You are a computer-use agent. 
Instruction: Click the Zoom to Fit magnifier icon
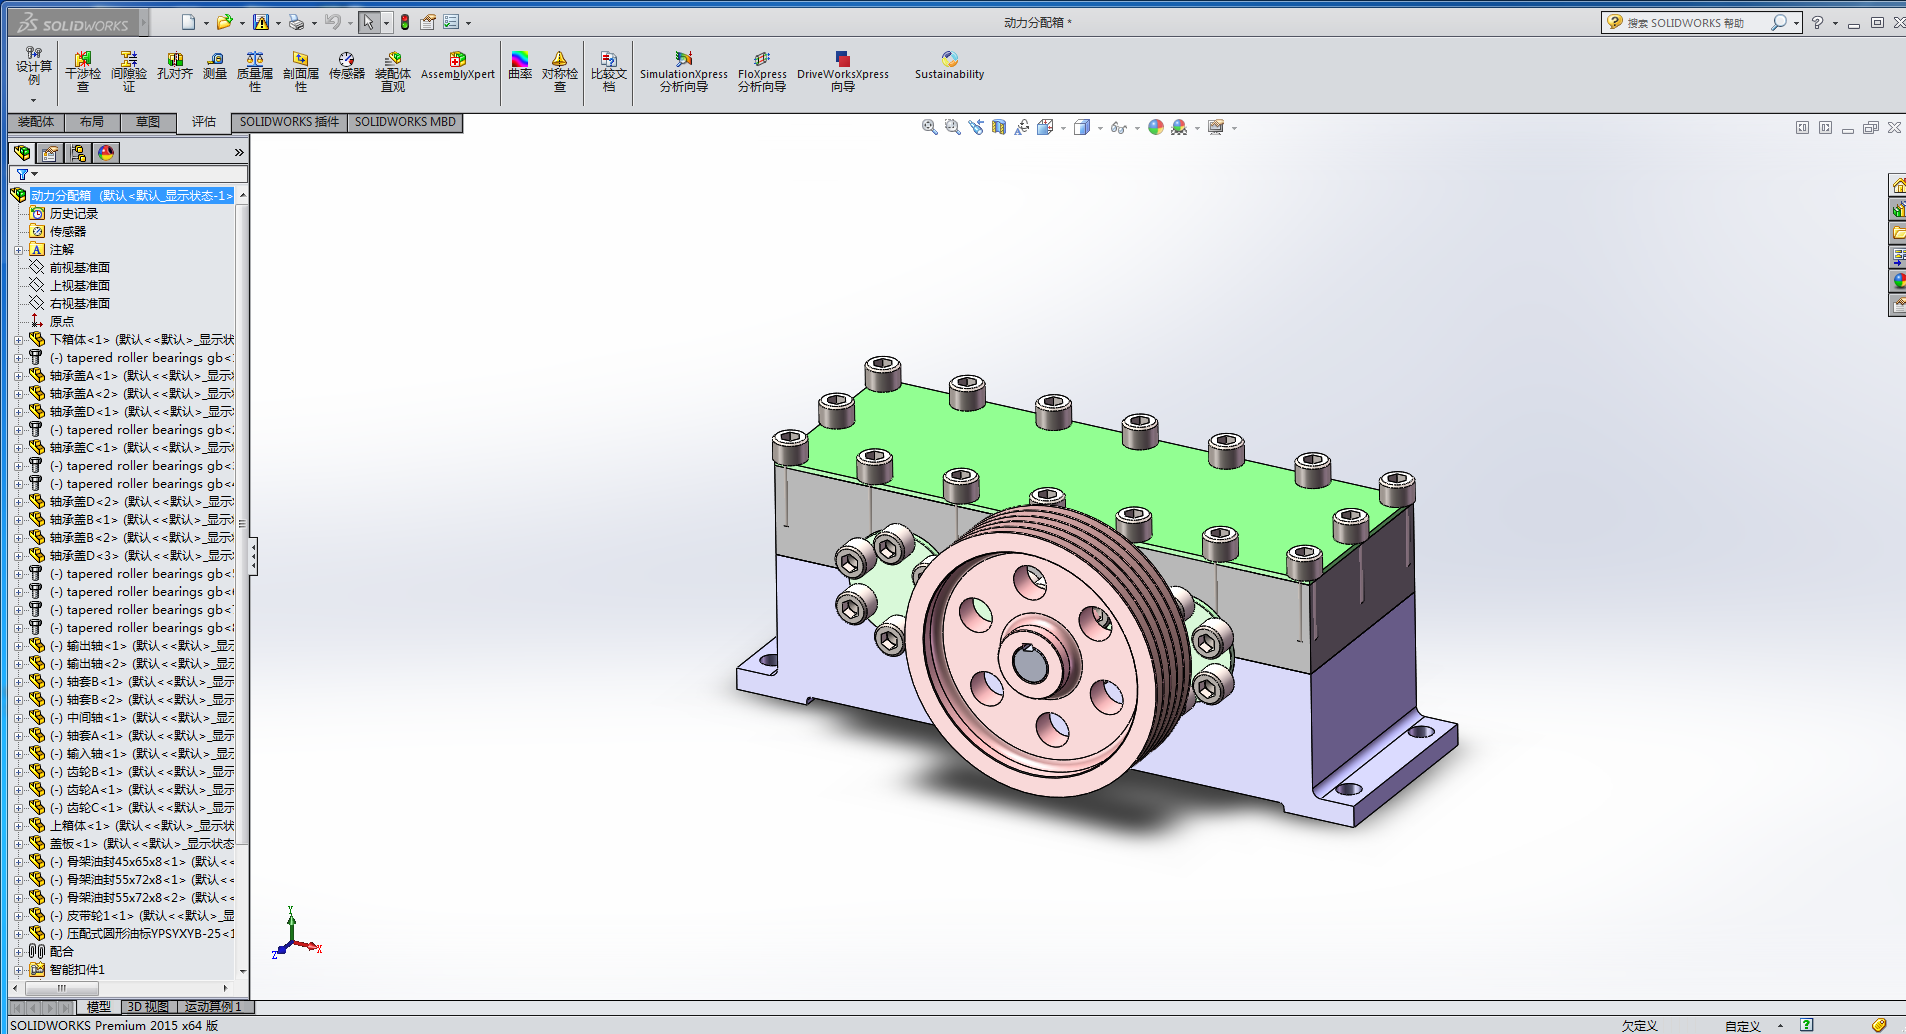(x=929, y=127)
